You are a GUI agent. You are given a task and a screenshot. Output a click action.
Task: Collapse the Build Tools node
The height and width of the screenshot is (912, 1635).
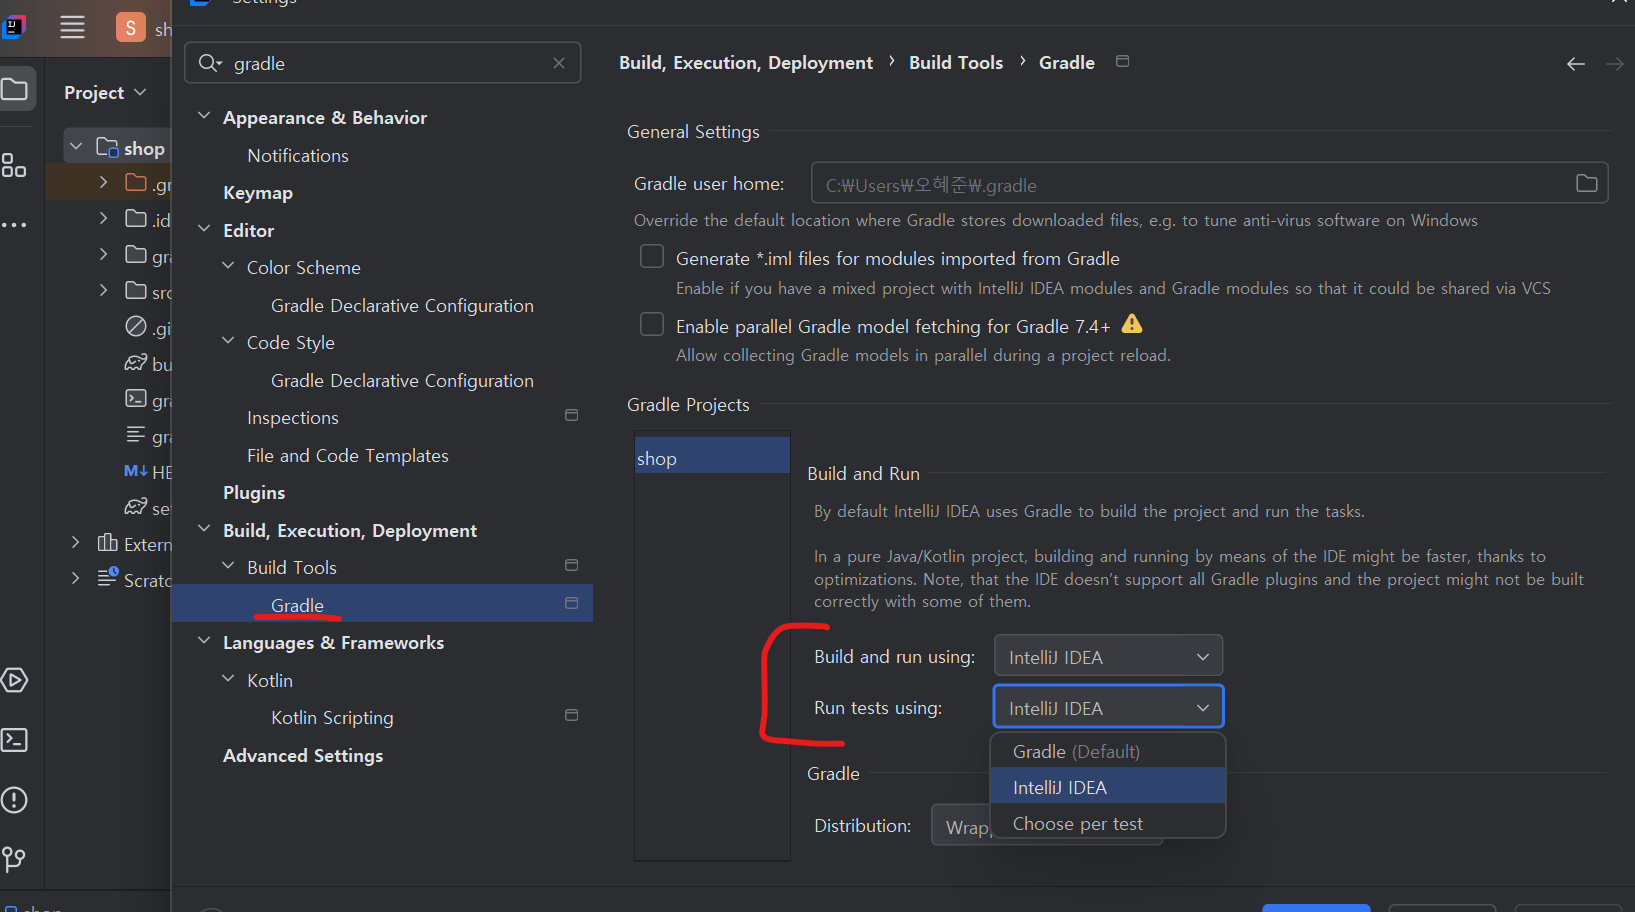228,566
